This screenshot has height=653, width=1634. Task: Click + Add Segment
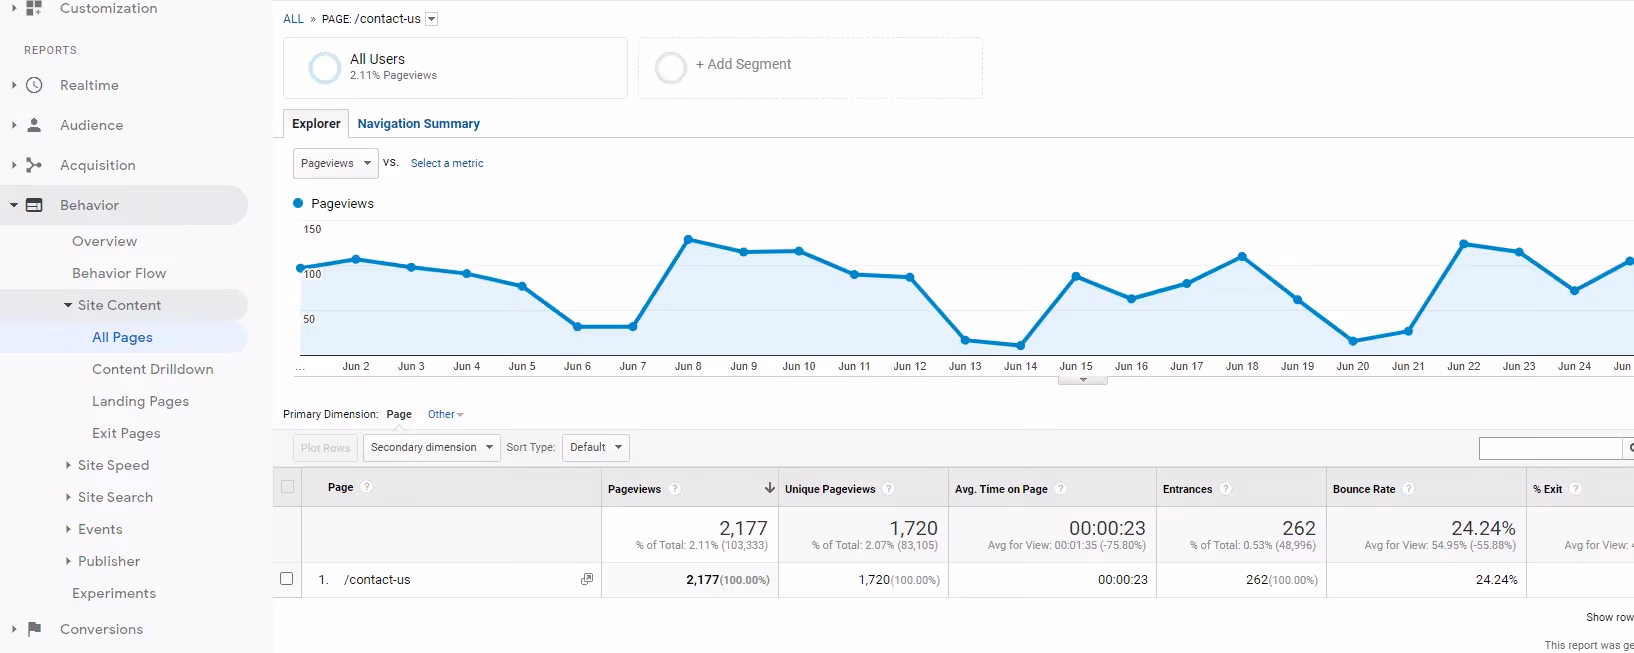tap(743, 64)
